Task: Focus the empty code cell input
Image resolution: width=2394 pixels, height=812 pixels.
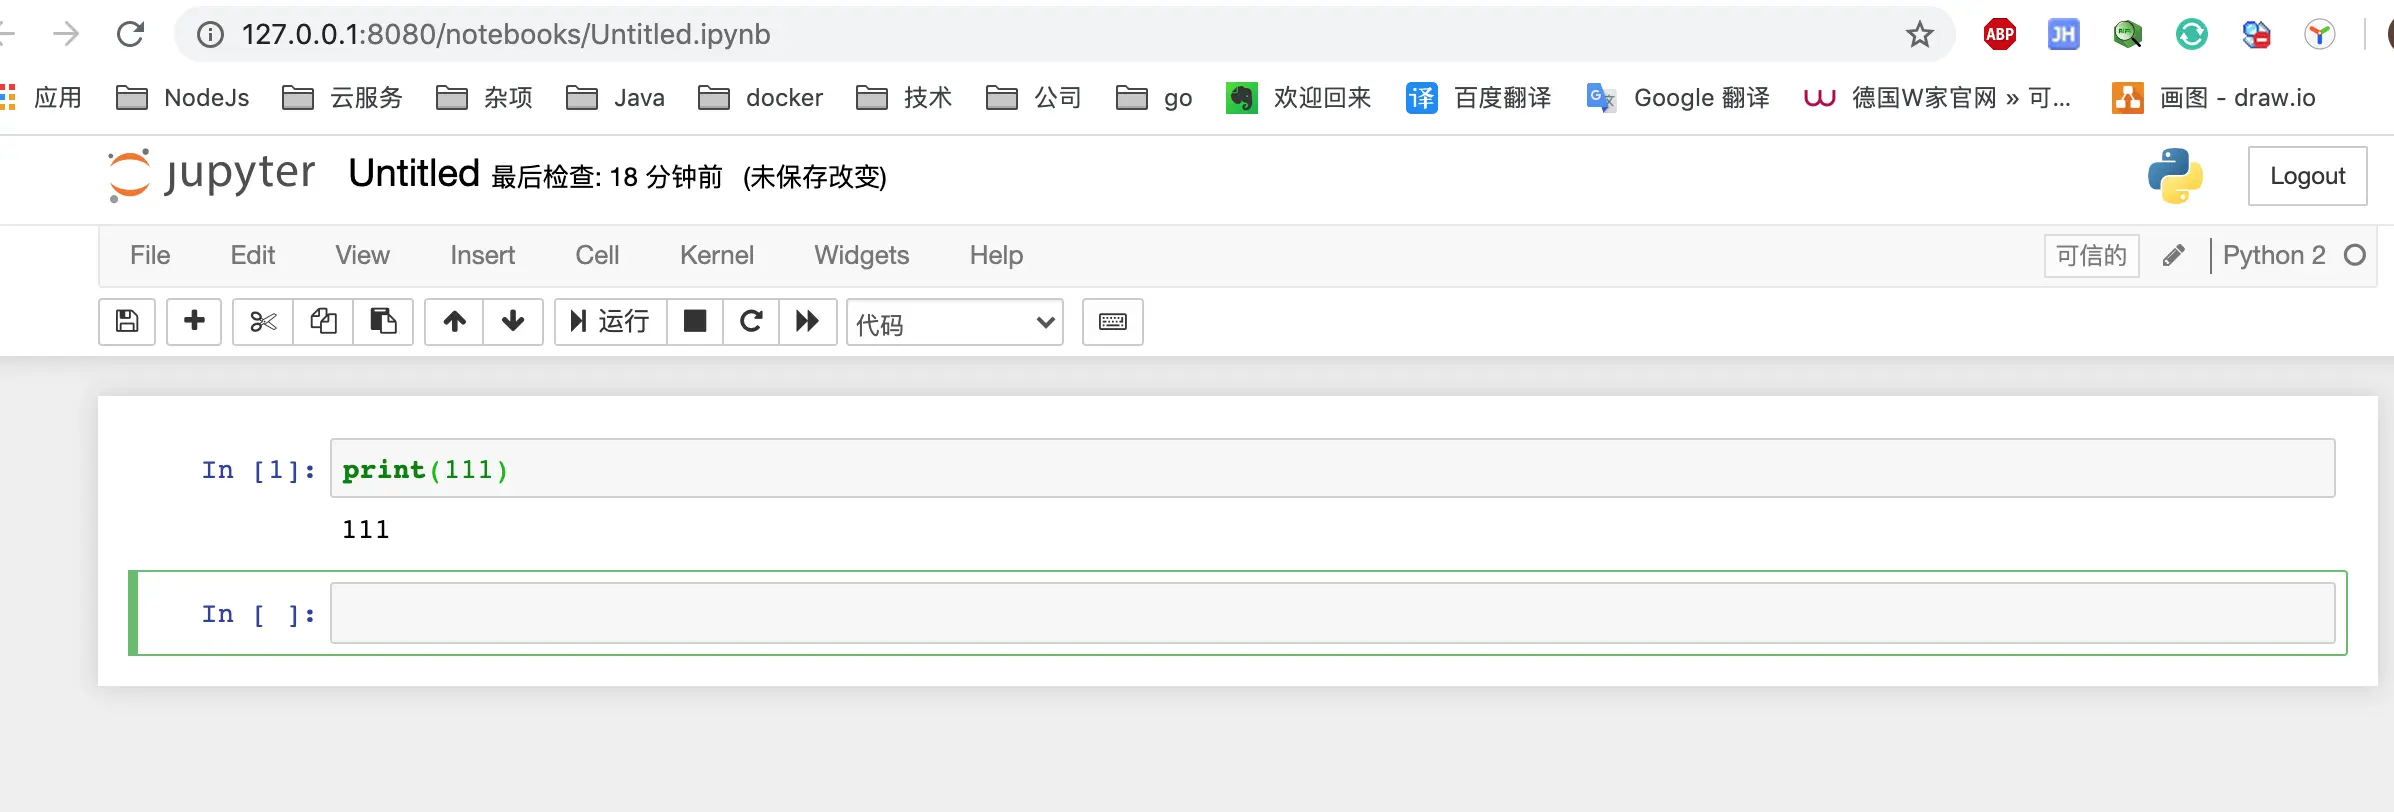Action: coord(1333,613)
